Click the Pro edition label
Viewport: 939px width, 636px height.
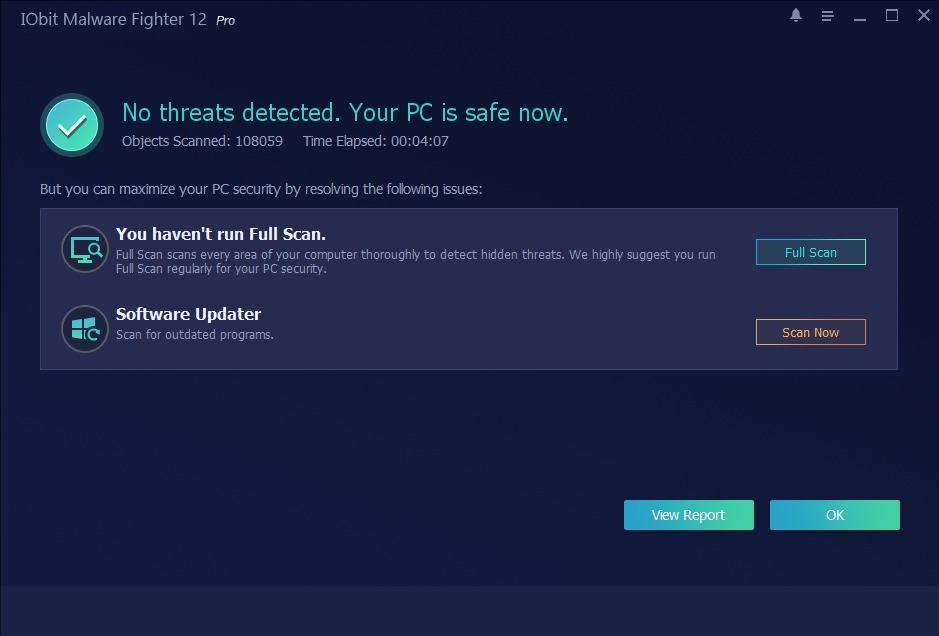pos(226,20)
